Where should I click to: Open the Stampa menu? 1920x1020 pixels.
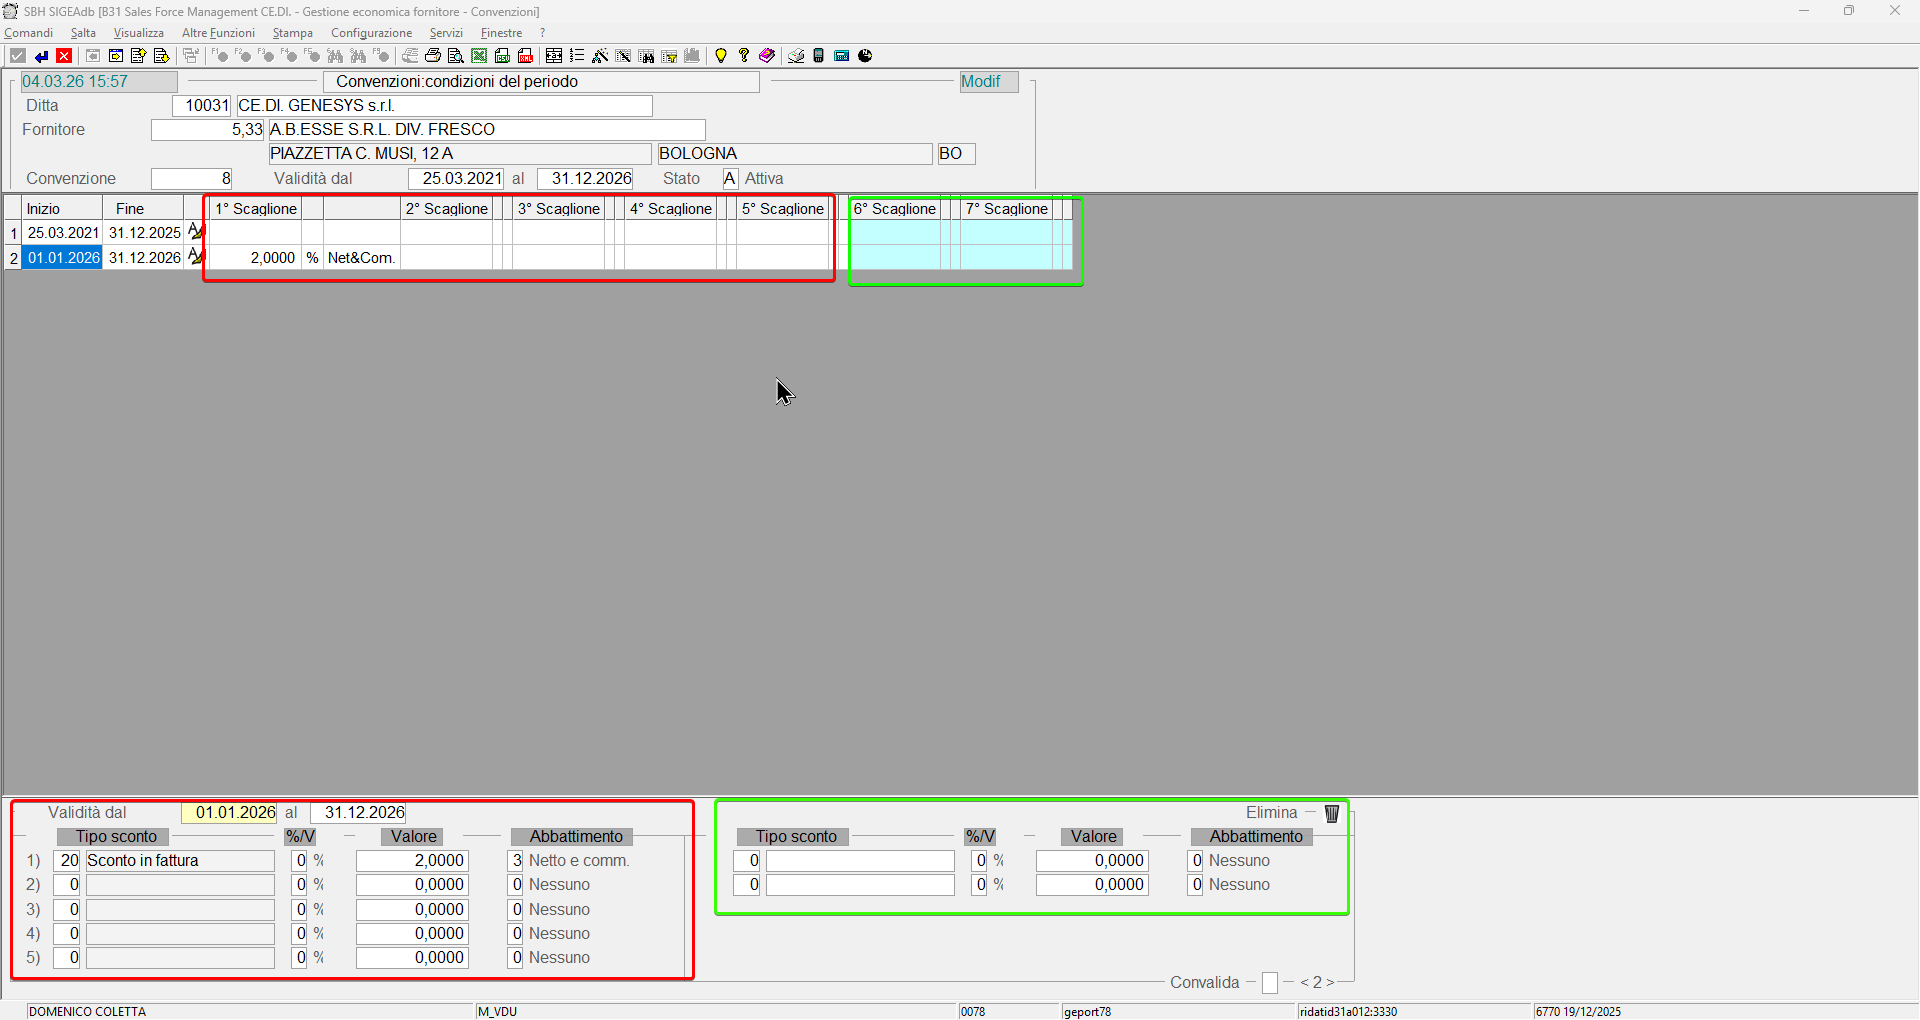[292, 33]
